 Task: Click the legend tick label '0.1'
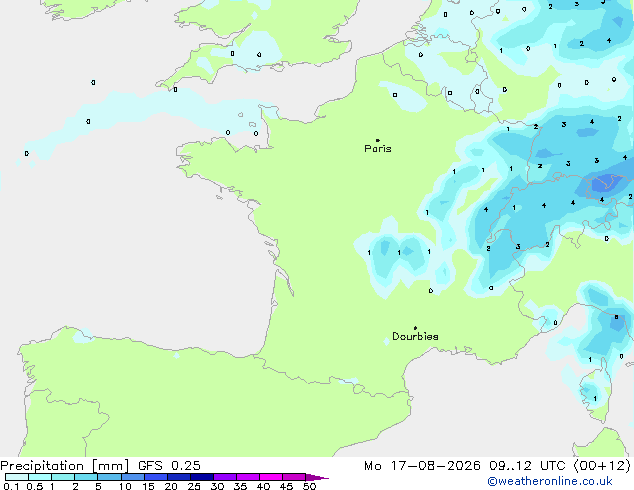(x=11, y=486)
